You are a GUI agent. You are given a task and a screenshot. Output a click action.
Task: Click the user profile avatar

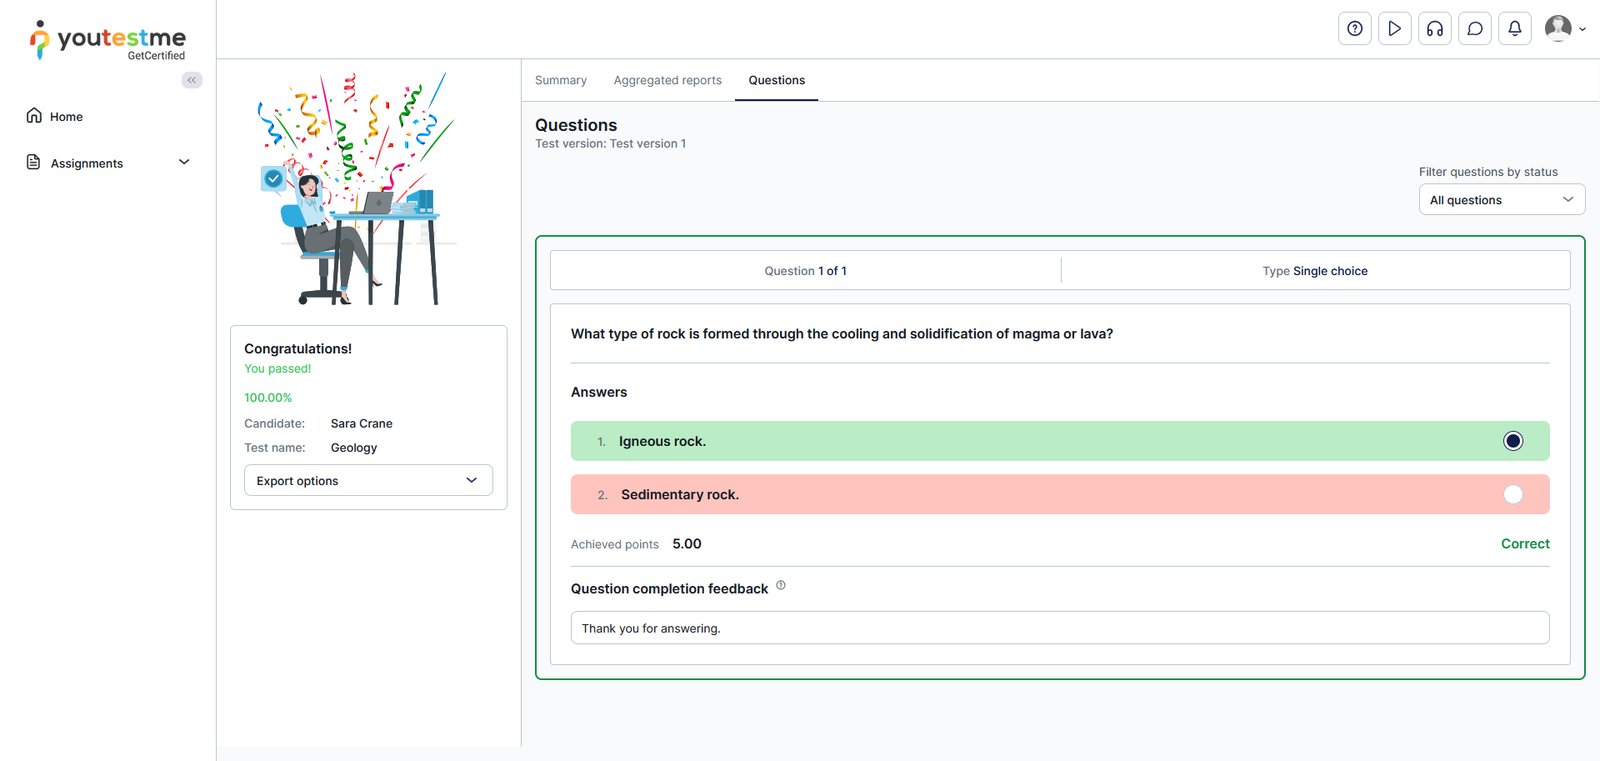tap(1558, 29)
